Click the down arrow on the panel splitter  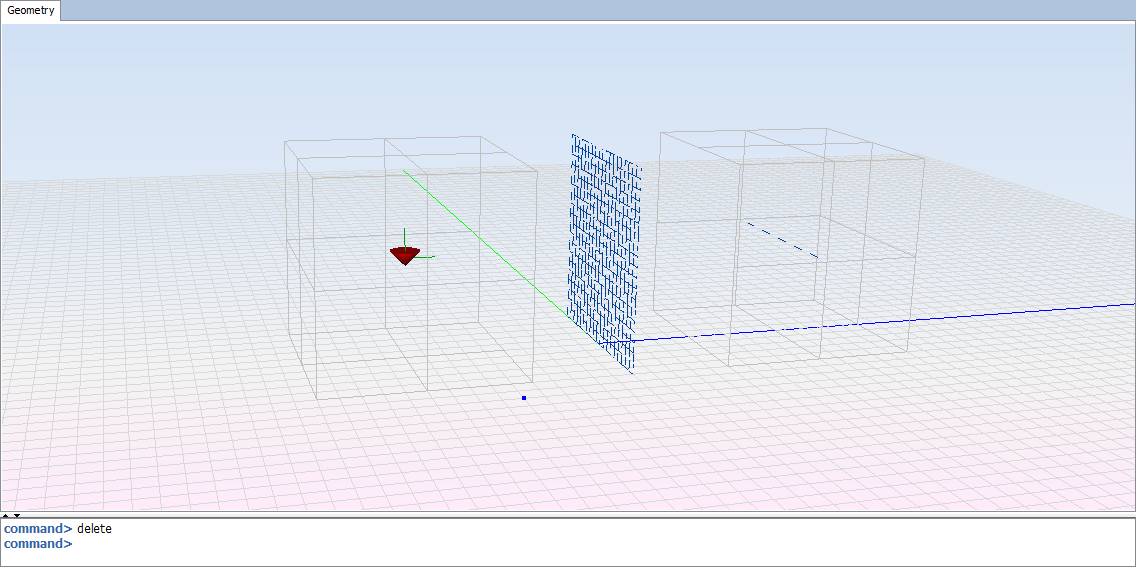point(17,515)
